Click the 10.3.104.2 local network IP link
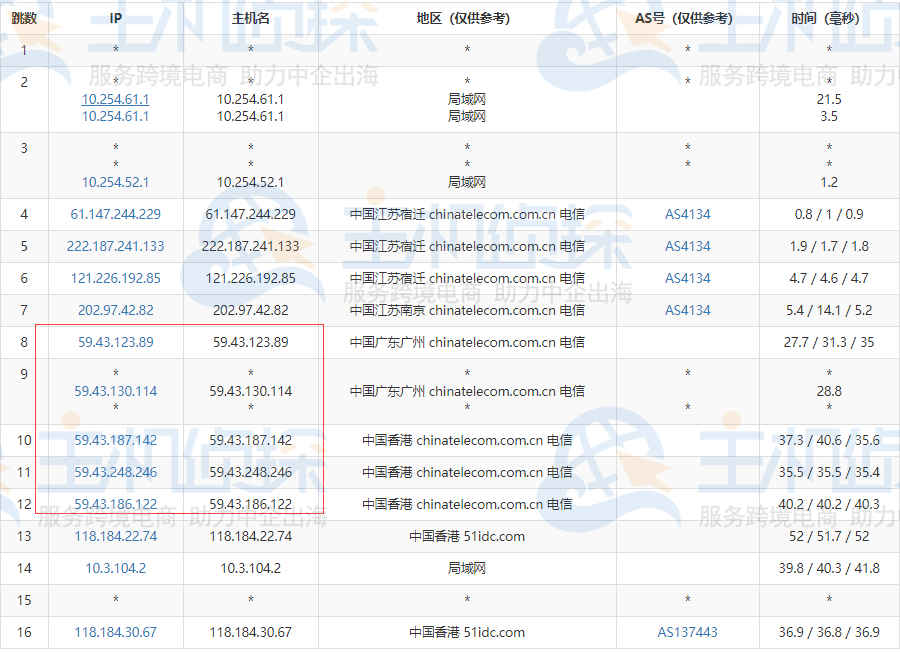The width and height of the screenshot is (900, 653). (115, 568)
